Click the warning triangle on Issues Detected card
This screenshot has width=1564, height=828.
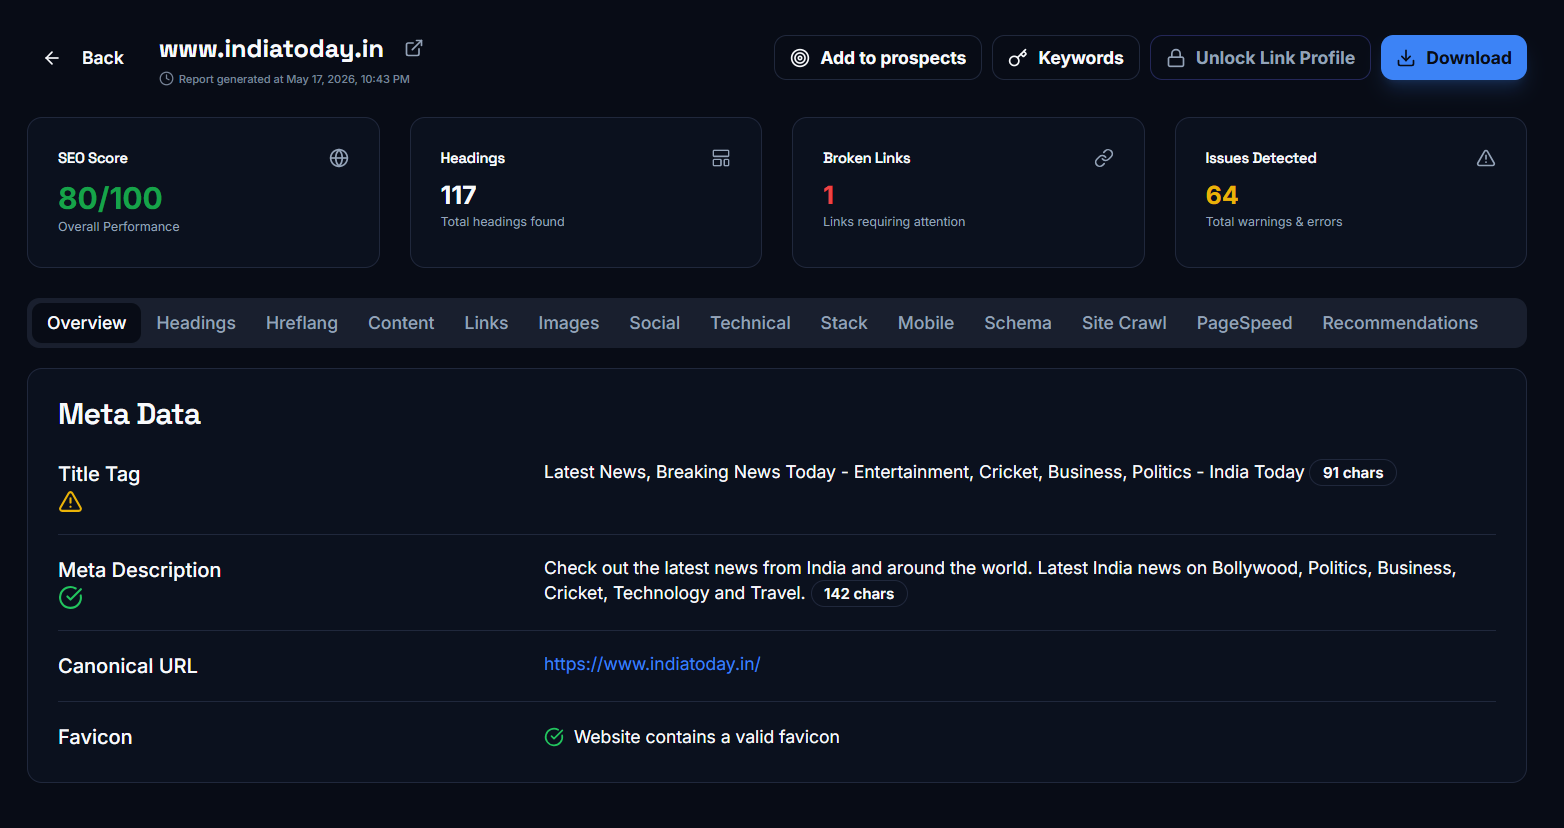click(1486, 158)
